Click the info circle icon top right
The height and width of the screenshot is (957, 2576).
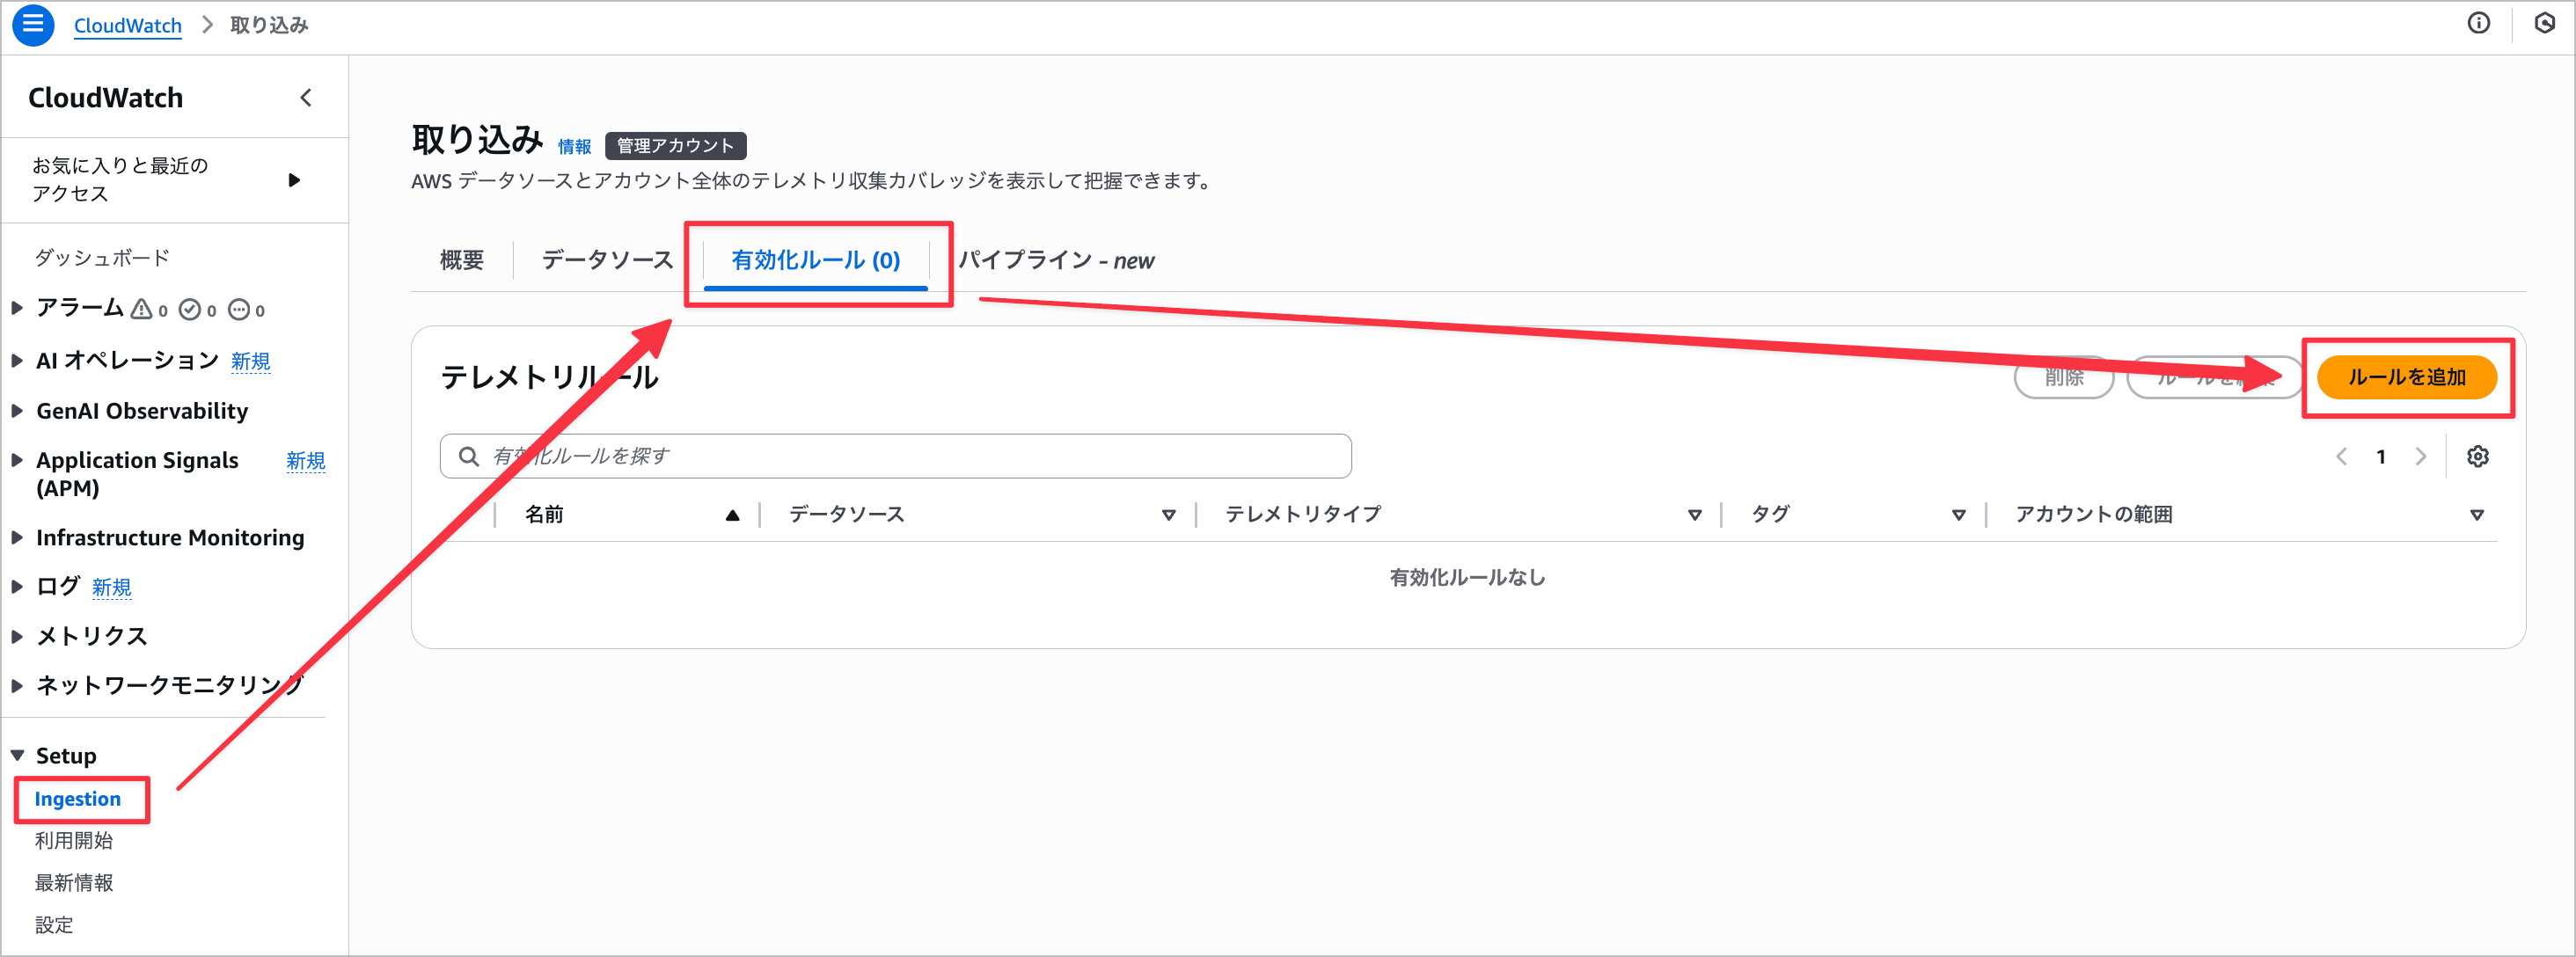[x=2478, y=23]
